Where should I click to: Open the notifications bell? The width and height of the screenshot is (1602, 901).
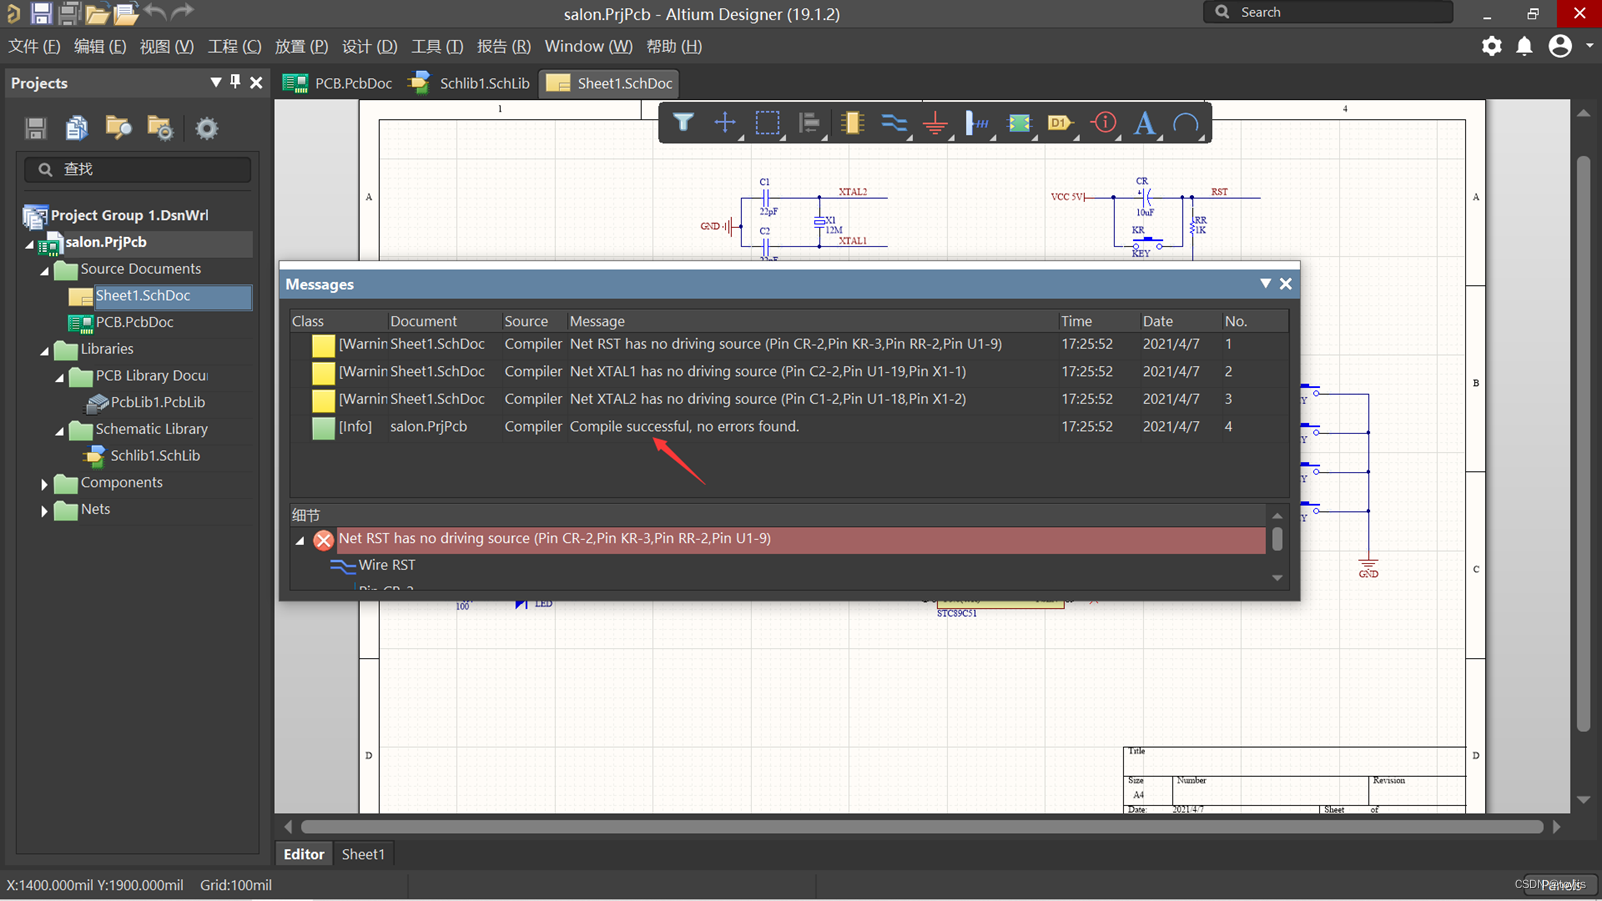click(1524, 46)
